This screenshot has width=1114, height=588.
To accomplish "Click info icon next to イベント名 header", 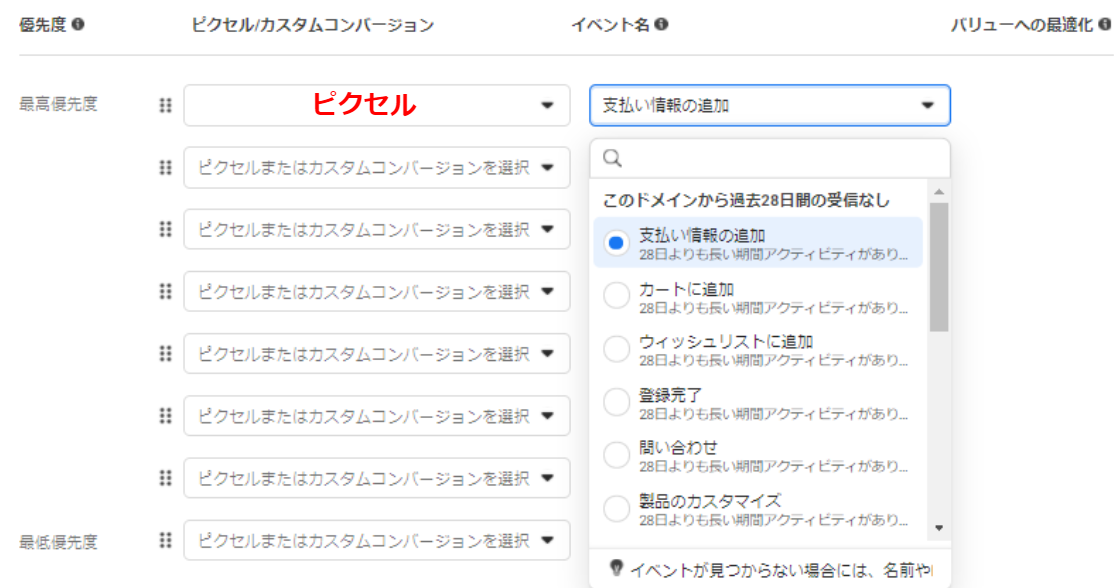I will (x=661, y=24).
